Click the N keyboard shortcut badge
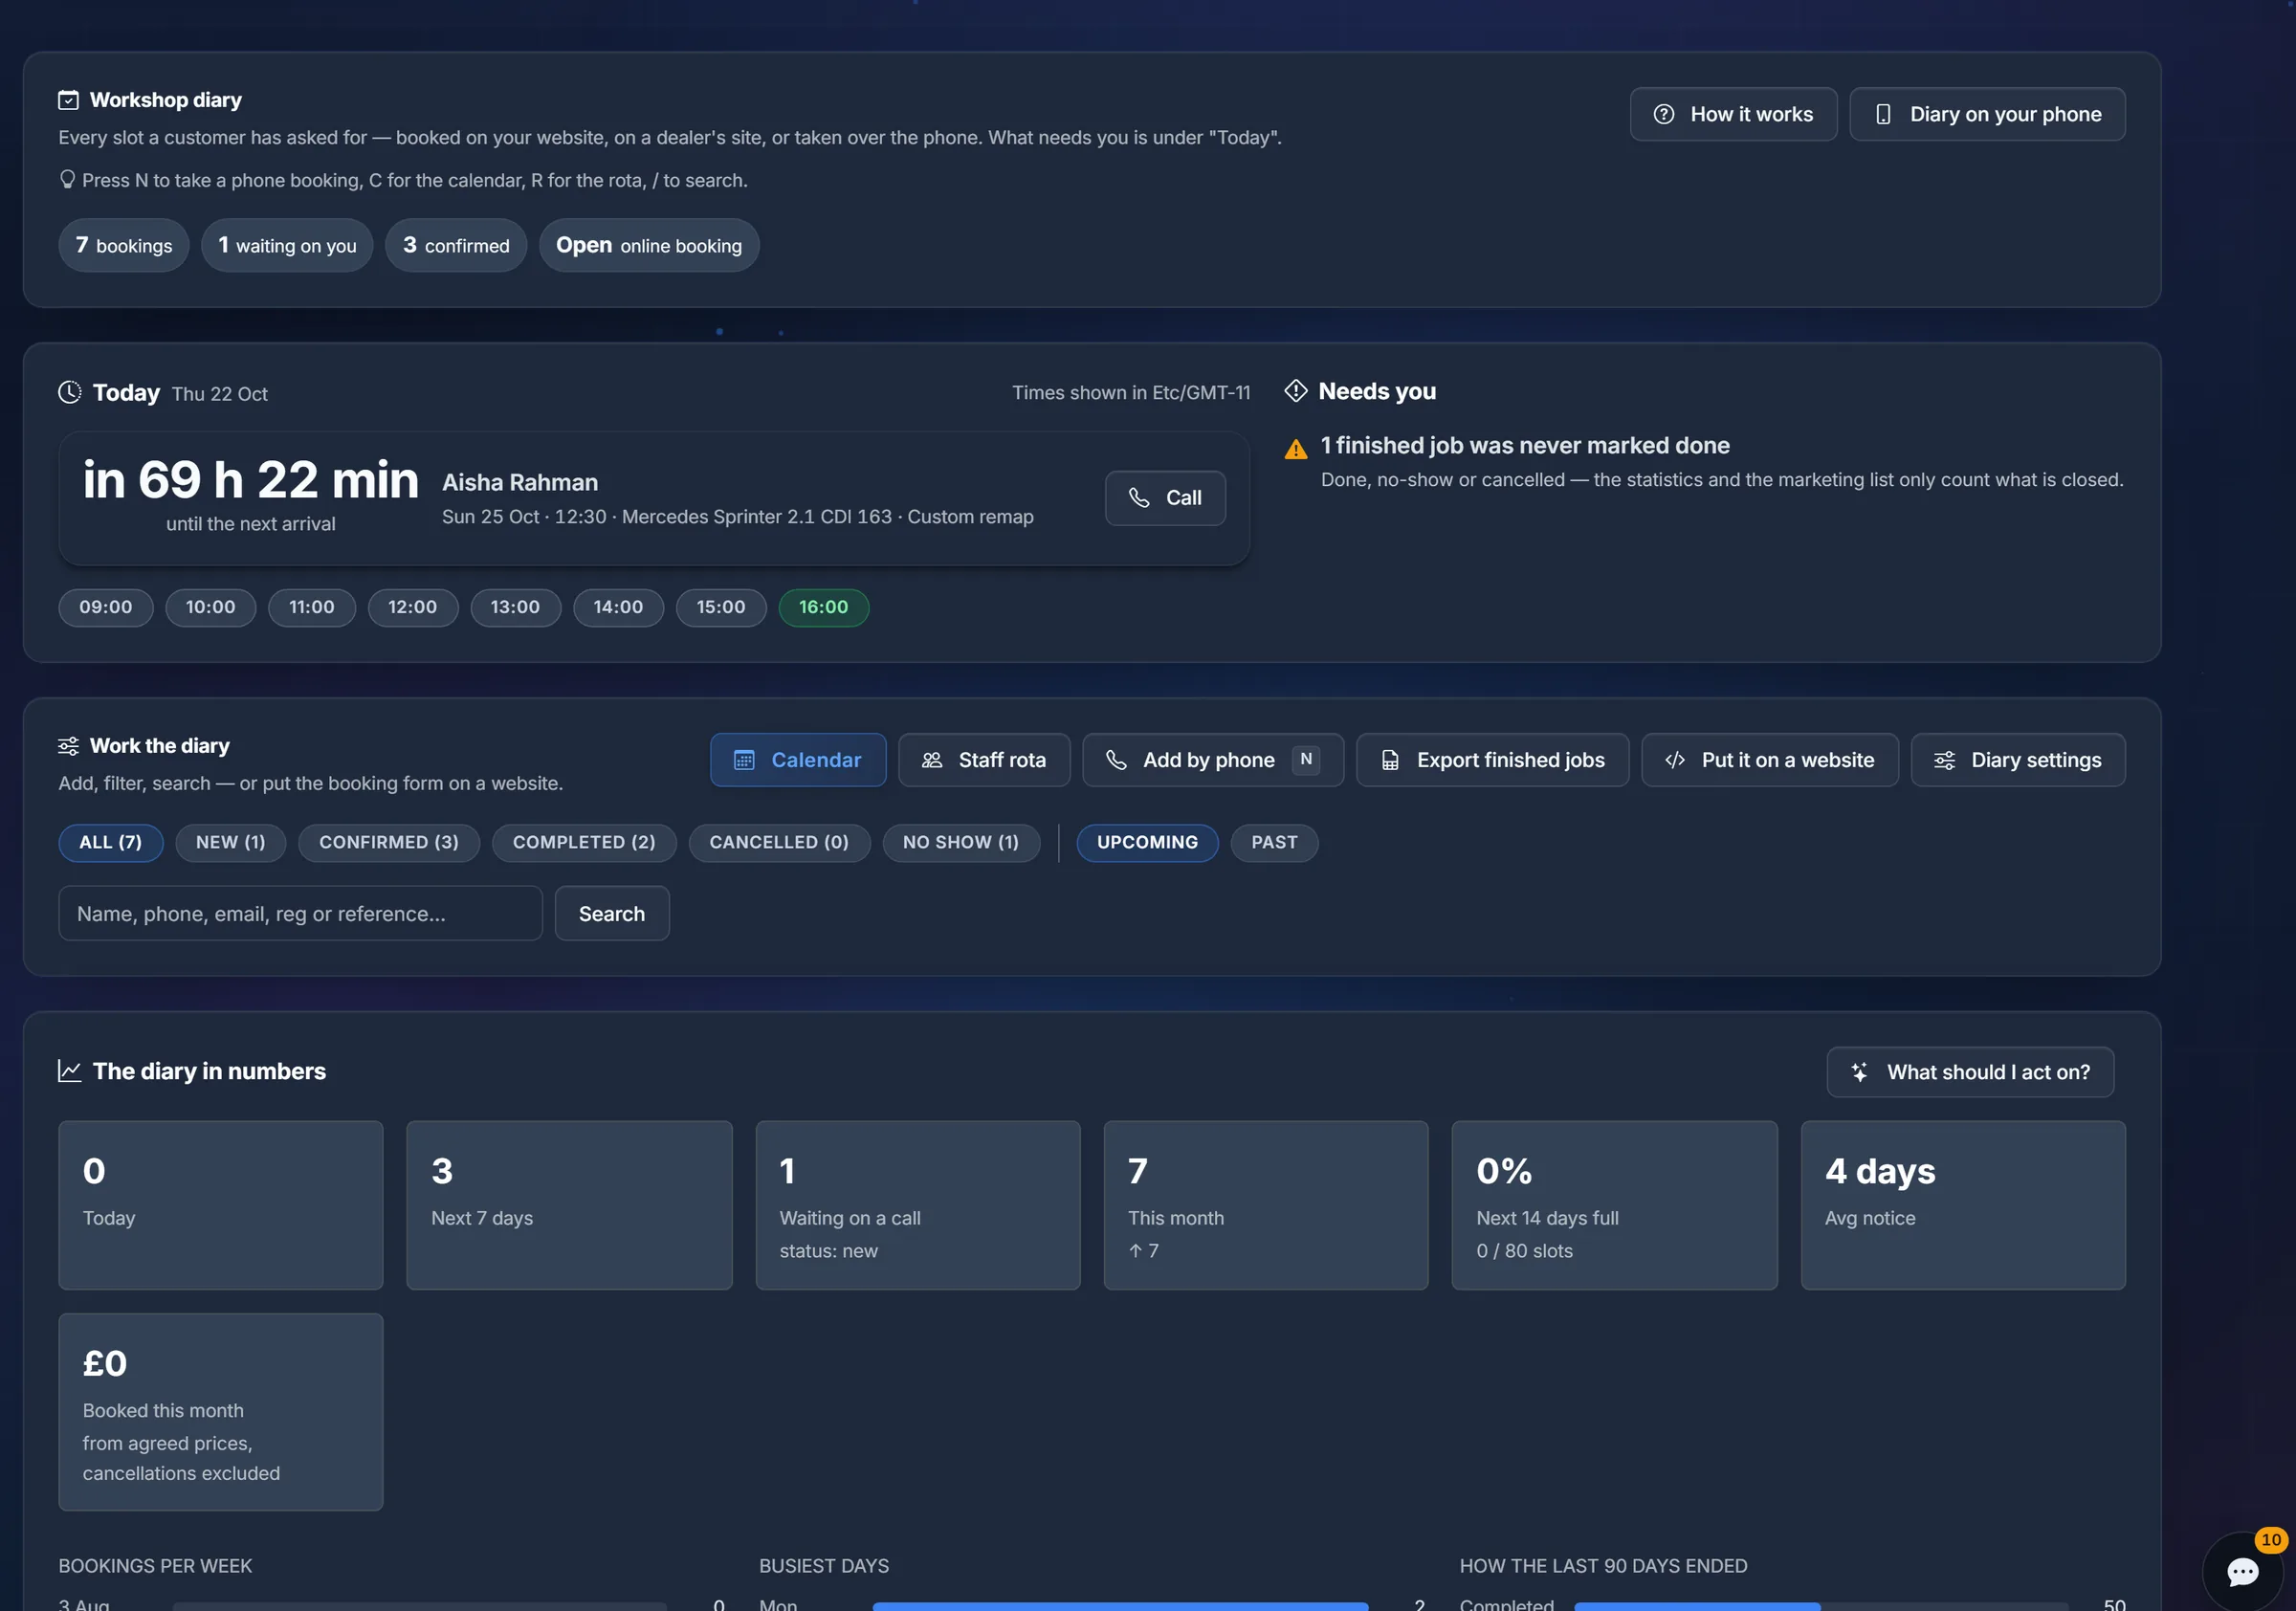 click(x=1305, y=759)
